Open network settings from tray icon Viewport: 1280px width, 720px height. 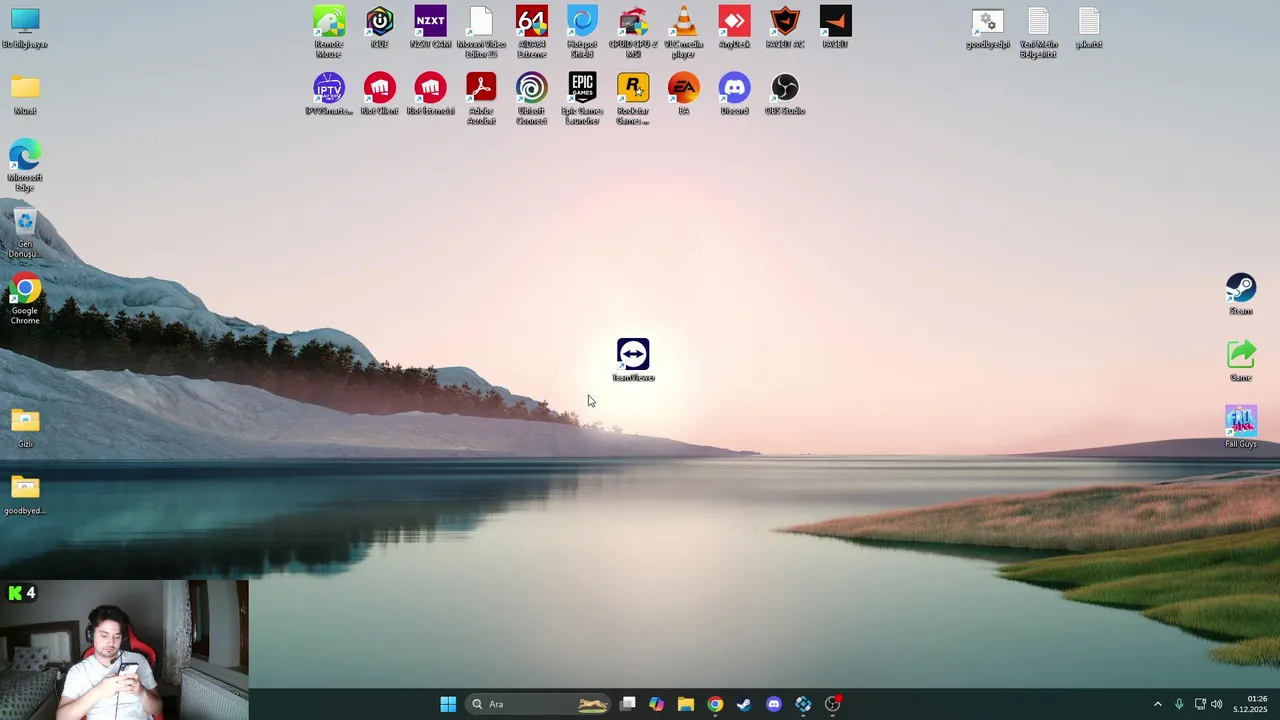(x=1200, y=704)
